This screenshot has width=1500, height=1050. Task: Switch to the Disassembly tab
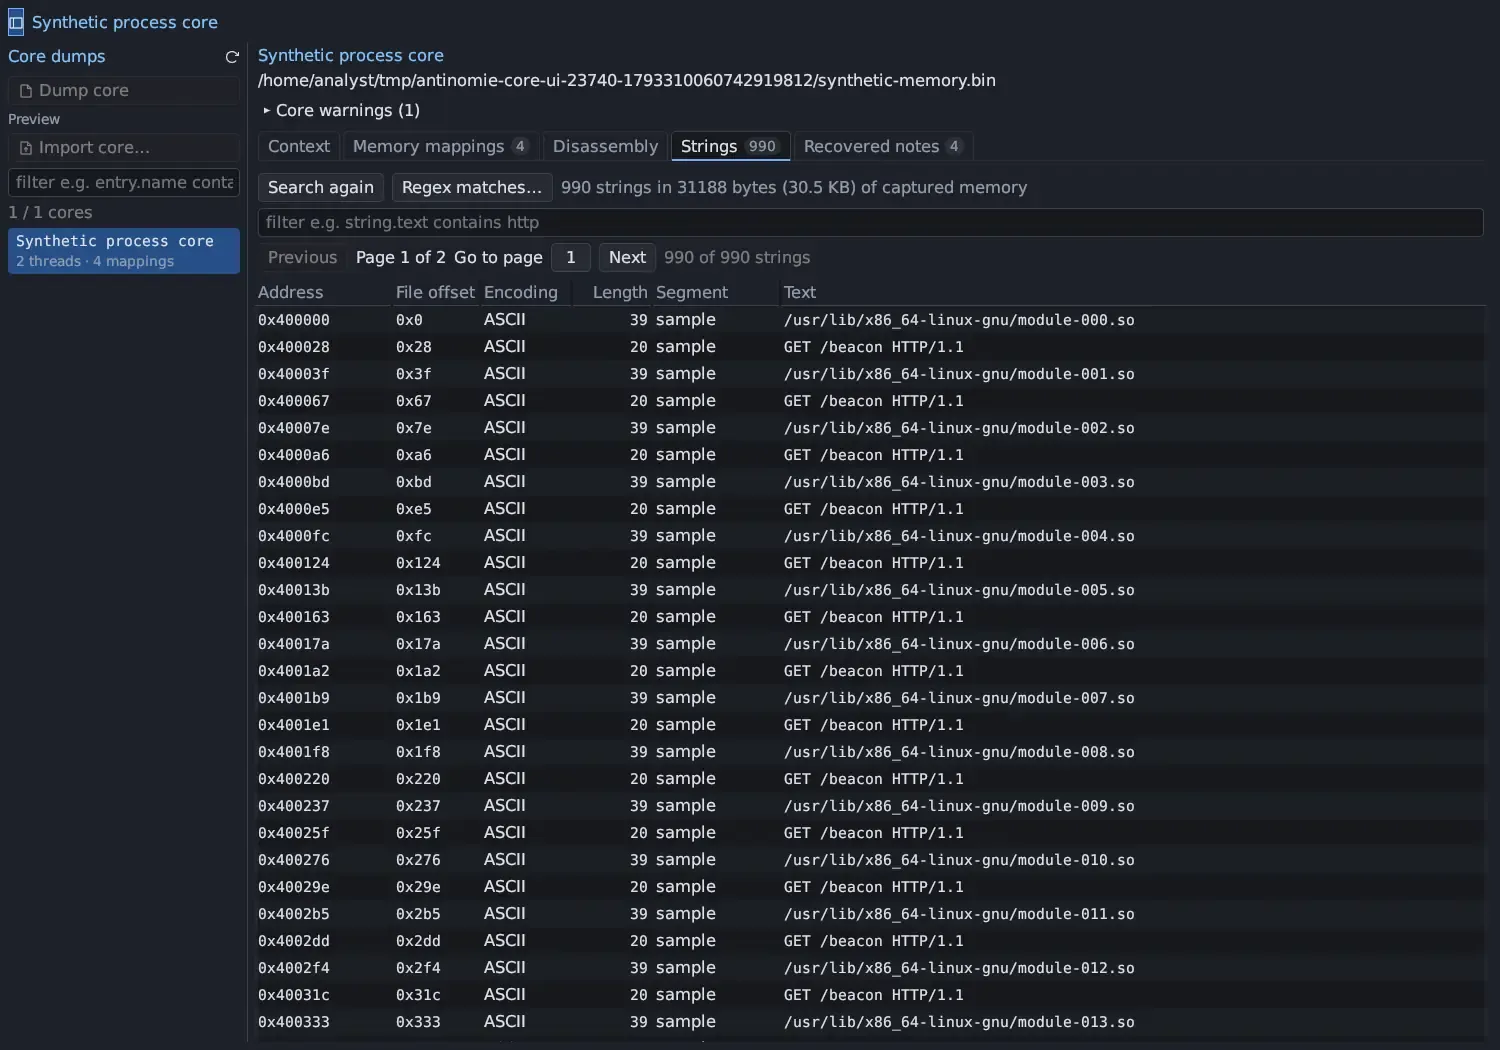pos(606,146)
